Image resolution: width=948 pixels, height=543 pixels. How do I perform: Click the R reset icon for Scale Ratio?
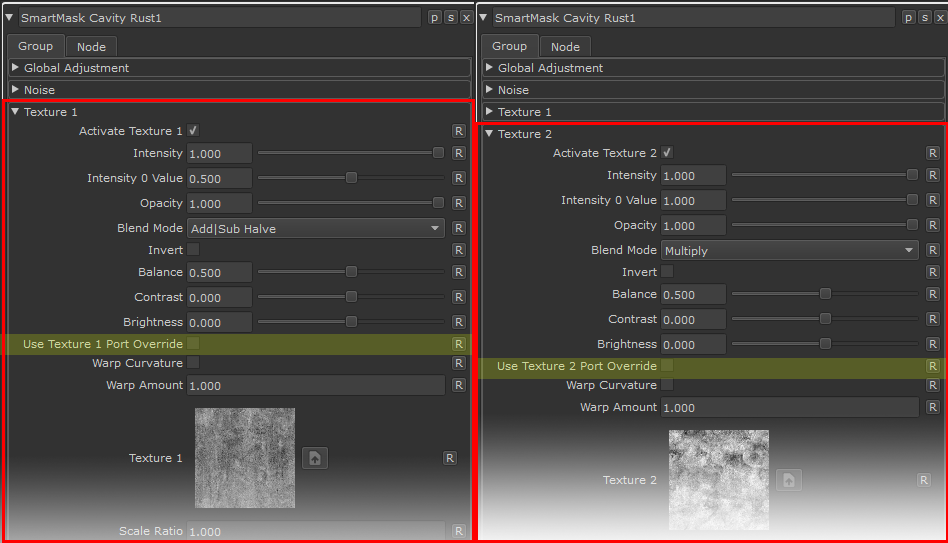(x=458, y=531)
